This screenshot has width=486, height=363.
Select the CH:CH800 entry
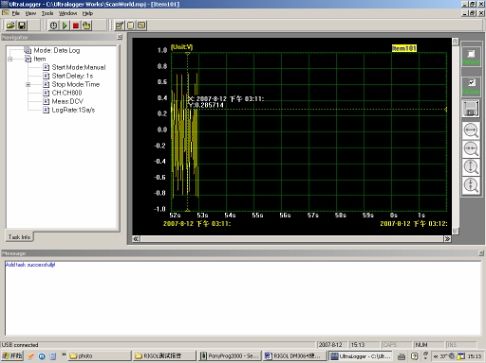67,93
